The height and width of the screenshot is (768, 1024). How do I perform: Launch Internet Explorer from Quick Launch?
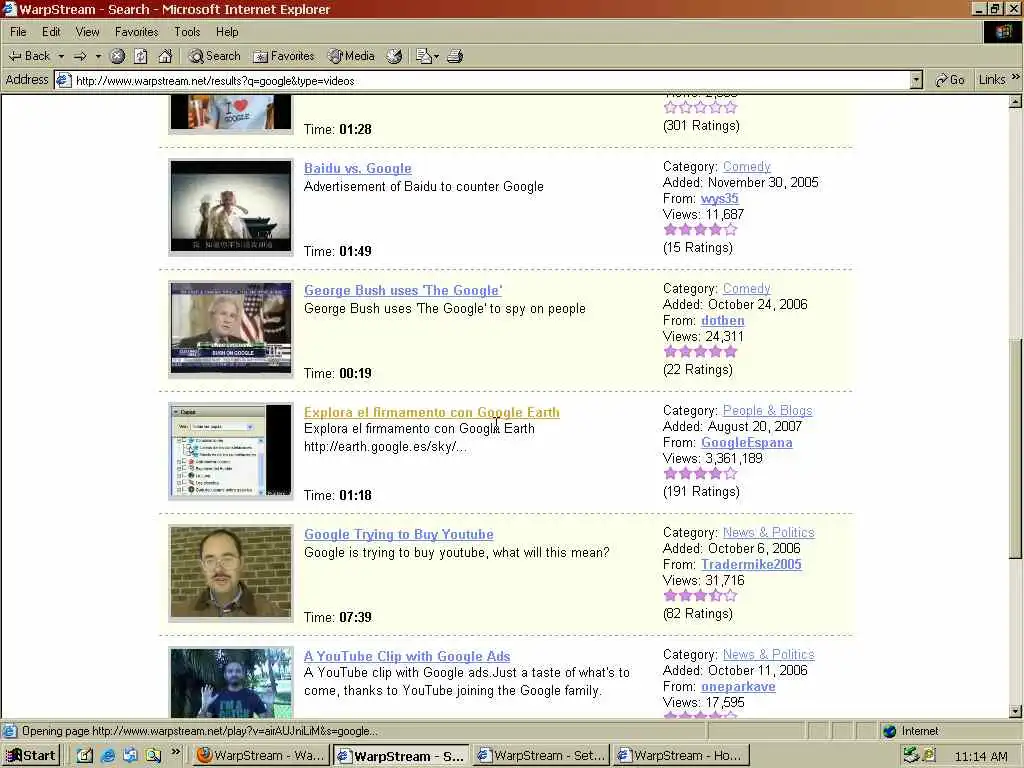pos(108,756)
